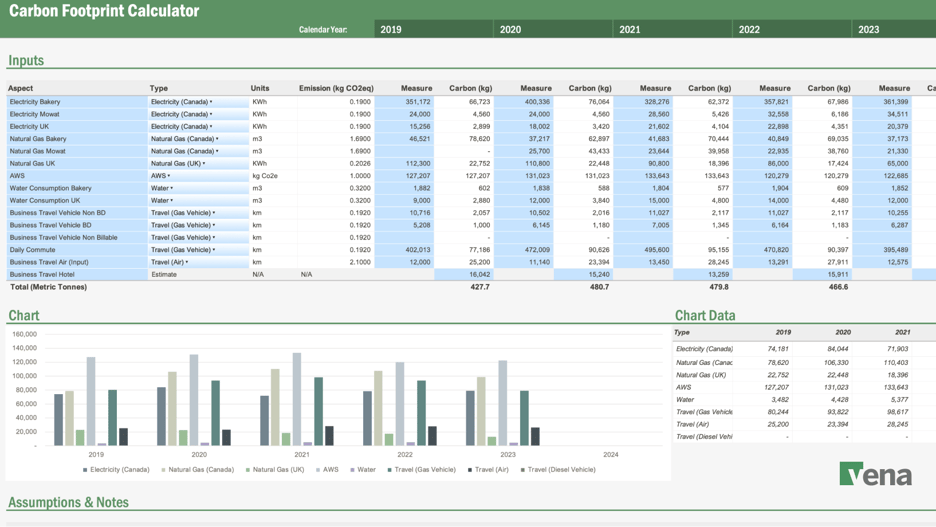The image size is (936, 527).
Task: Click the Vena logo
Action: (875, 474)
